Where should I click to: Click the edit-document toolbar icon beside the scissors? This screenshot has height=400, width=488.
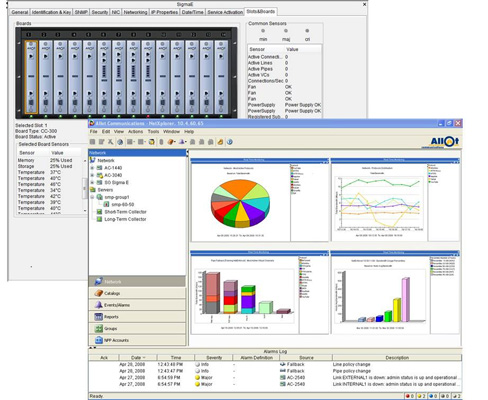(102, 142)
